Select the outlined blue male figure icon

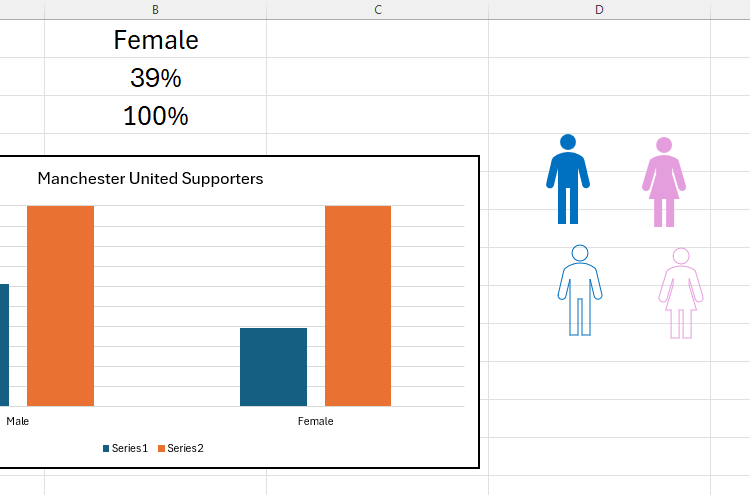(580, 290)
